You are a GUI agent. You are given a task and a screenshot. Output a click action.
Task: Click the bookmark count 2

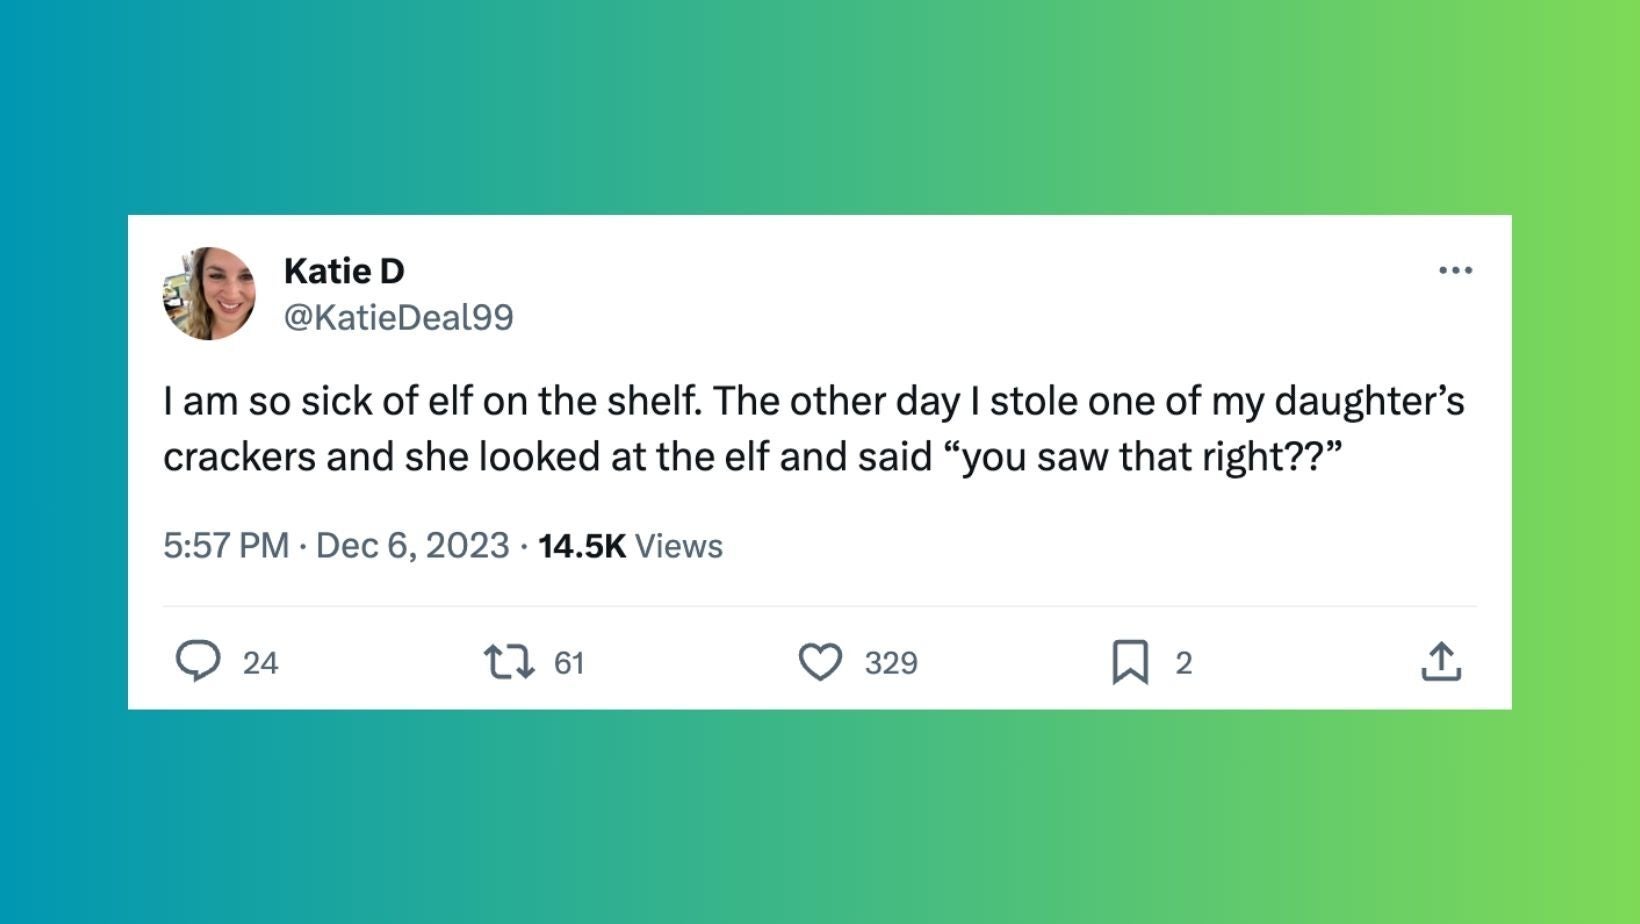click(x=1184, y=663)
